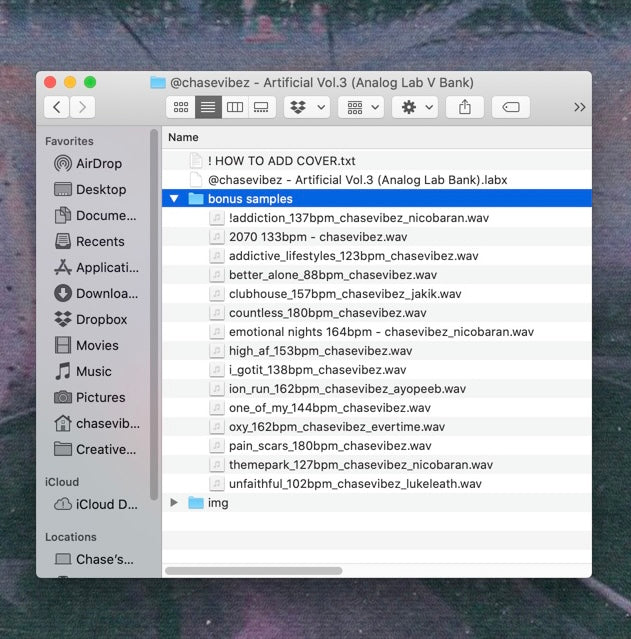Select oxy_162bpm_chasevibez_evertime.wav
The image size is (631, 639).
pos(377,427)
